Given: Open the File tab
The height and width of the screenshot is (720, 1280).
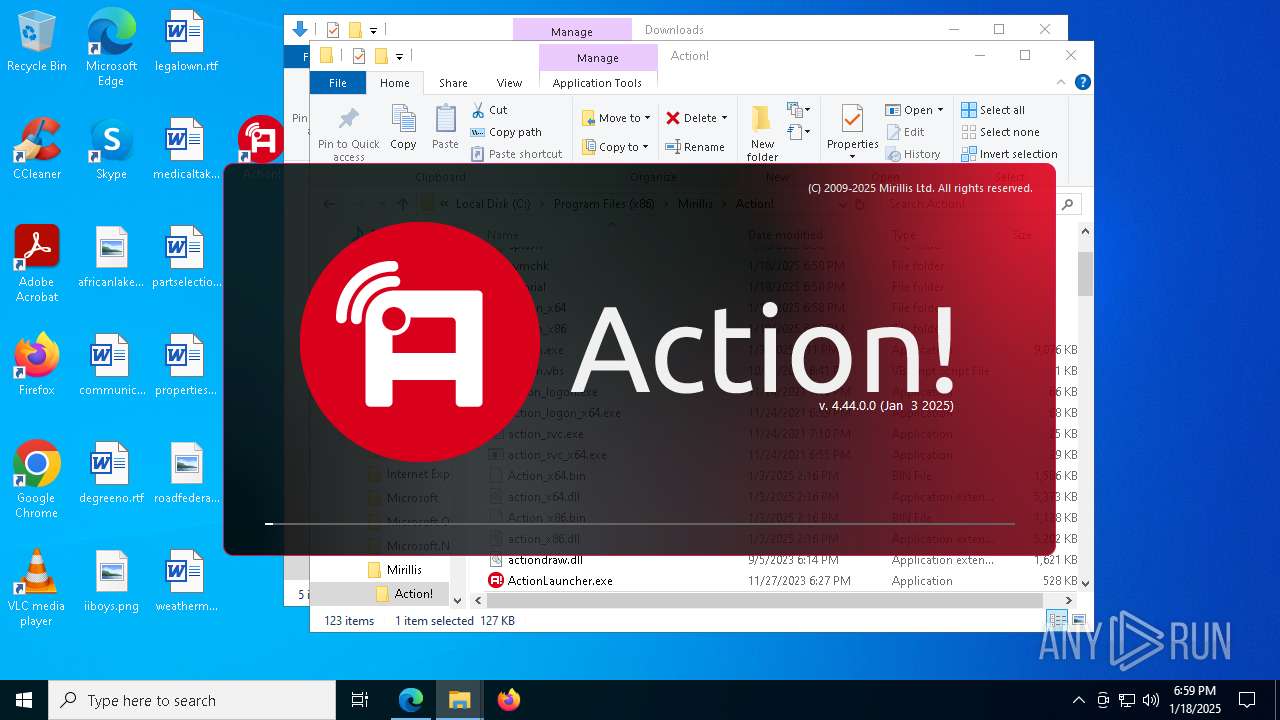Looking at the screenshot, I should (338, 83).
